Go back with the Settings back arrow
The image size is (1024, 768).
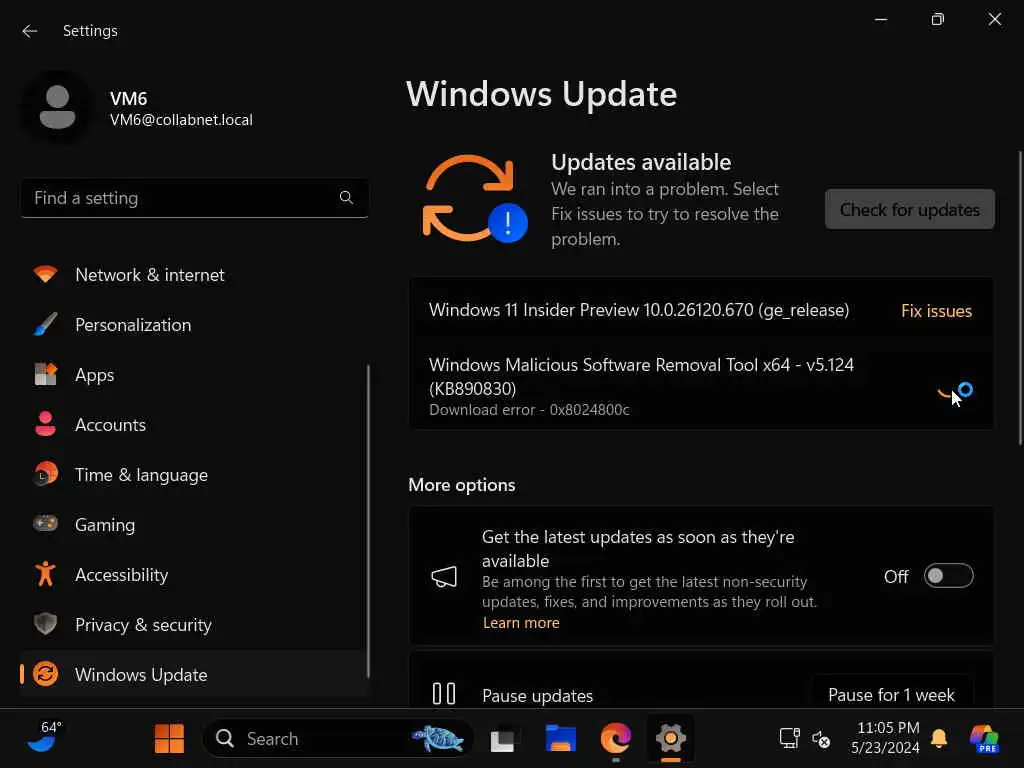pyautogui.click(x=29, y=31)
